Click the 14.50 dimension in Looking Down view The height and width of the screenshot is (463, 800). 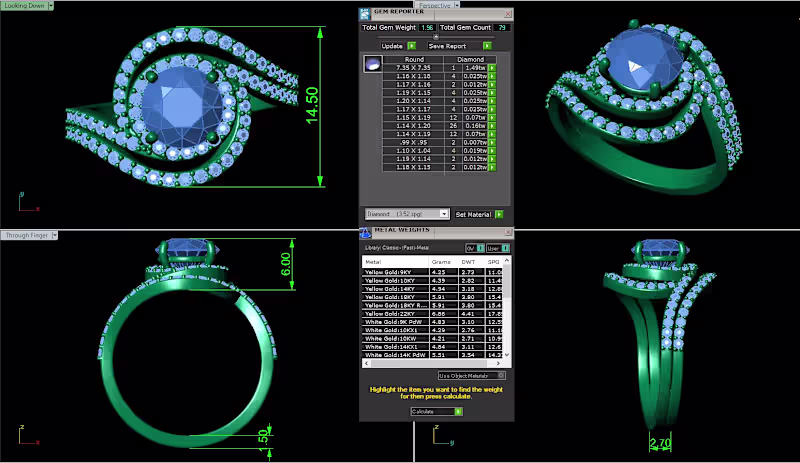click(x=312, y=105)
